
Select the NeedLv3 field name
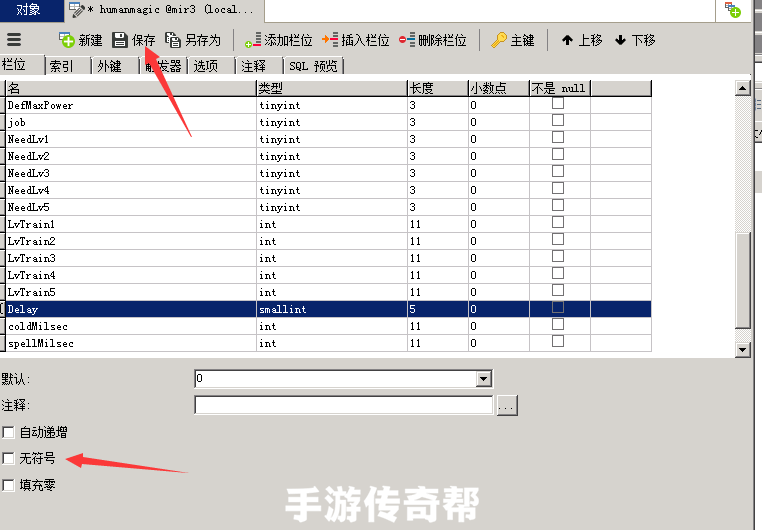29,173
